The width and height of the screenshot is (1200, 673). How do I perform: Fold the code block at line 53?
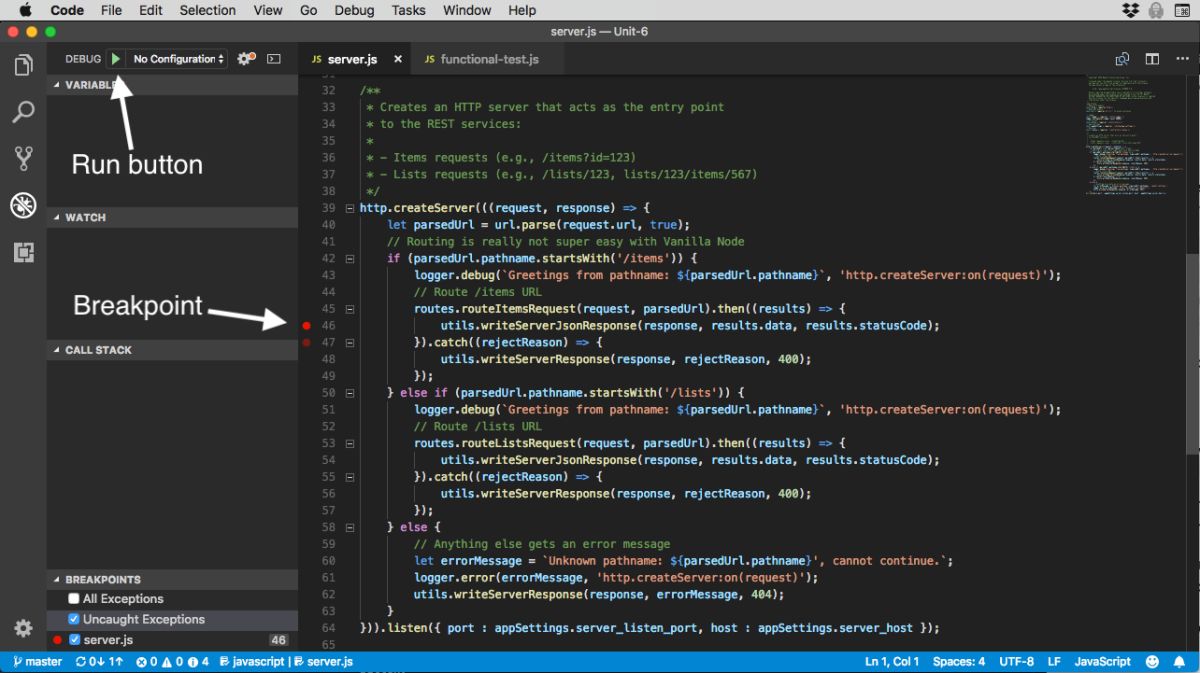(x=349, y=443)
